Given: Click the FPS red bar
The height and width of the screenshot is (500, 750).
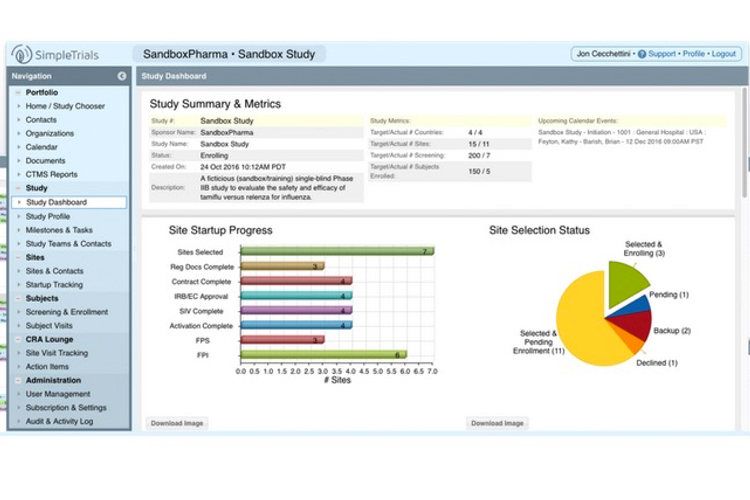Looking at the screenshot, I should pos(282,340).
